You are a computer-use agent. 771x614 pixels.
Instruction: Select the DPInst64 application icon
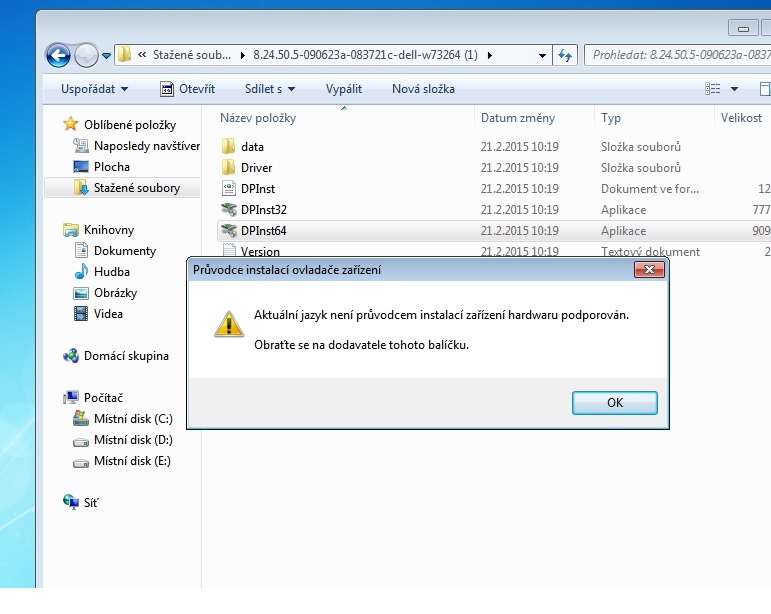tap(229, 231)
